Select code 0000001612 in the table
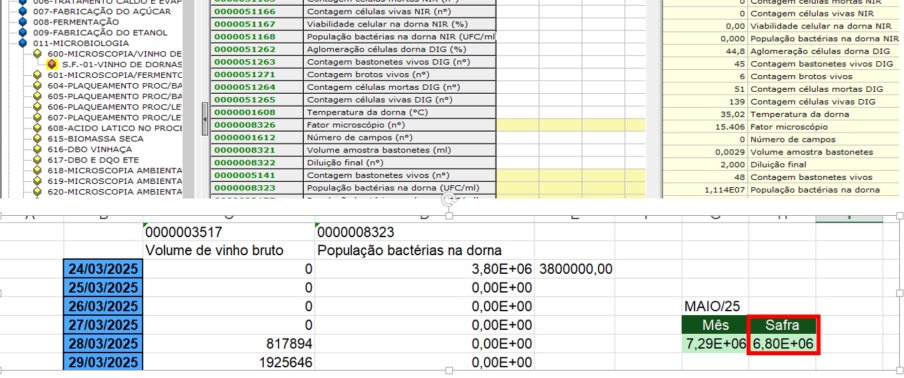 (x=257, y=137)
